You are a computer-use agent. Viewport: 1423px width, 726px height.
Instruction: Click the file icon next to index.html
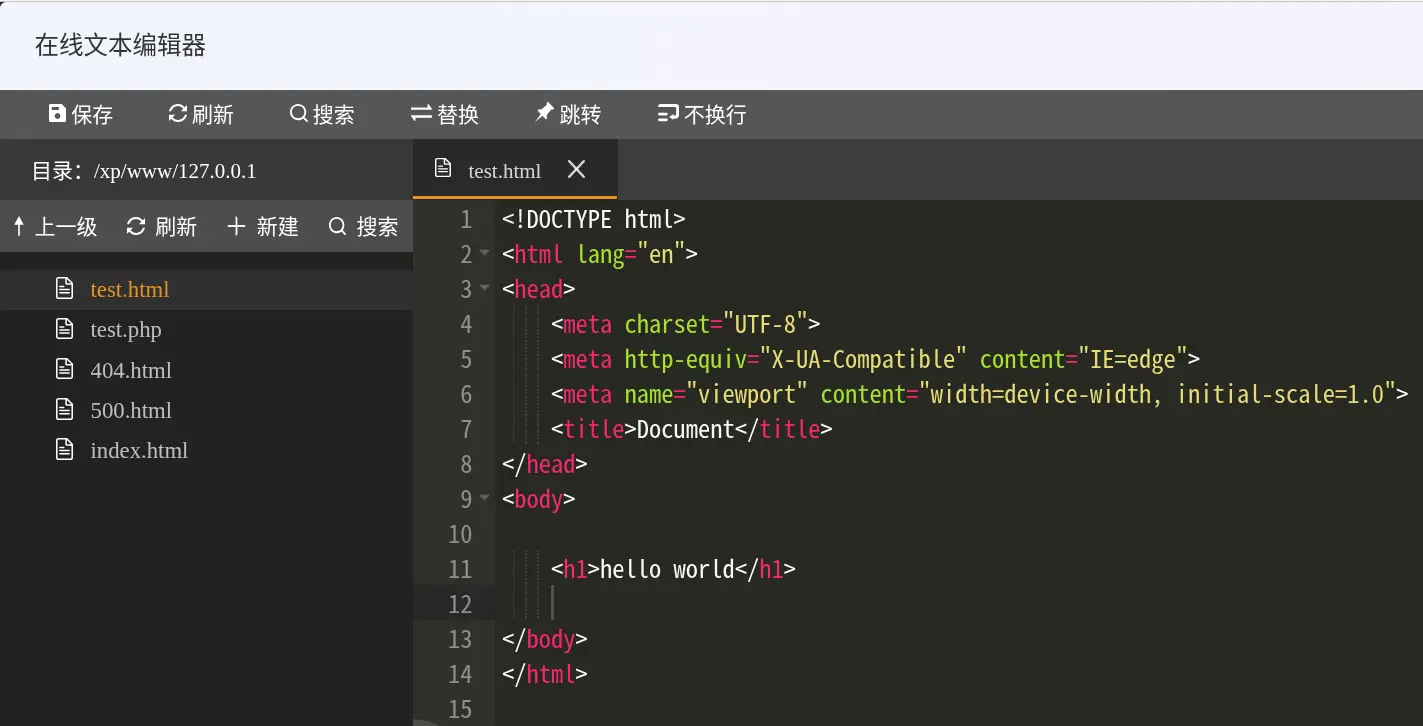(65, 450)
